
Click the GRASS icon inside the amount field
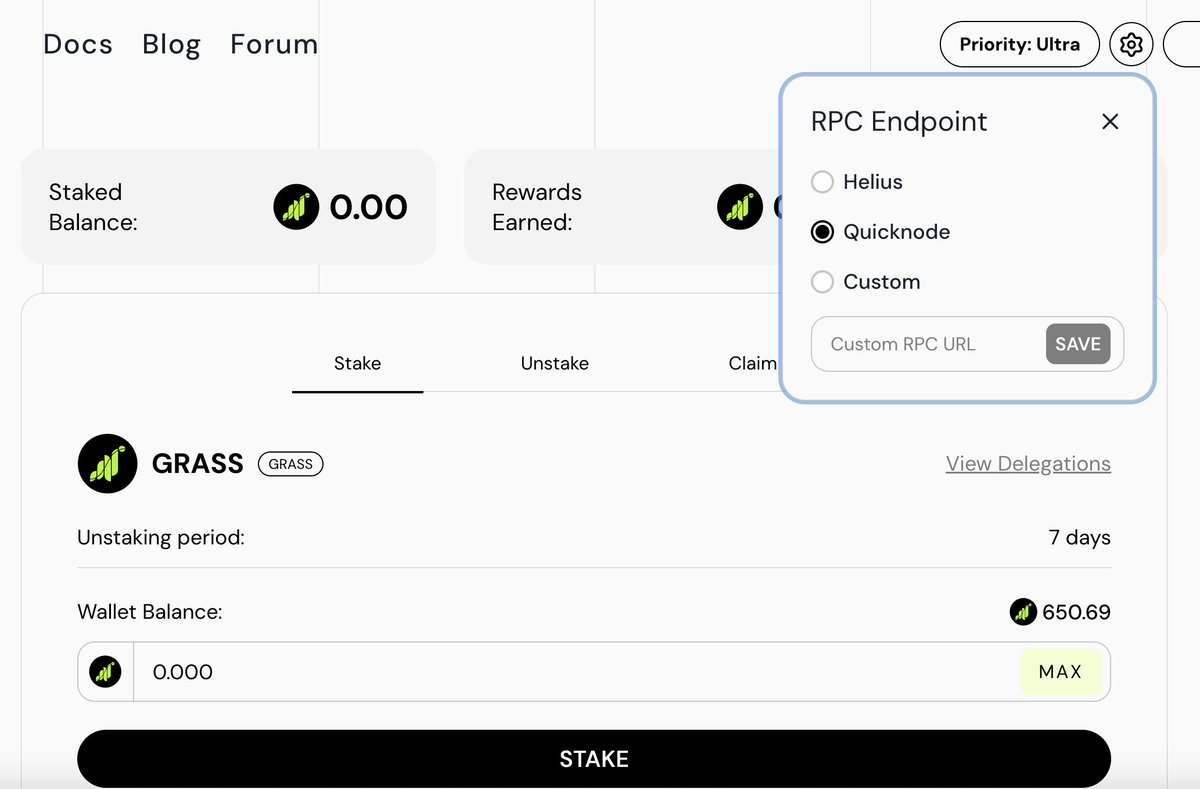[x=105, y=672]
